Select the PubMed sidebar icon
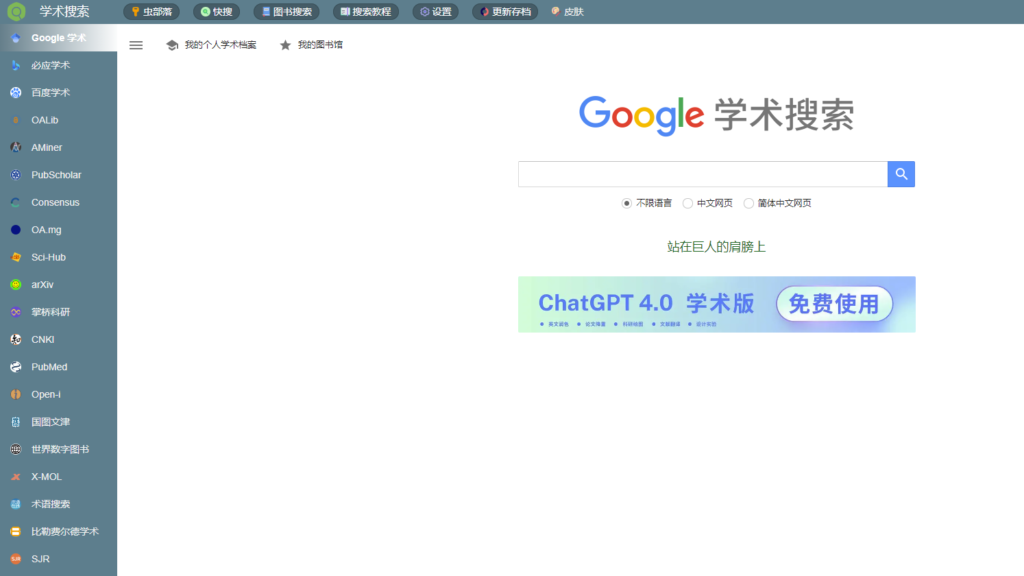This screenshot has width=1024, height=576. (16, 367)
